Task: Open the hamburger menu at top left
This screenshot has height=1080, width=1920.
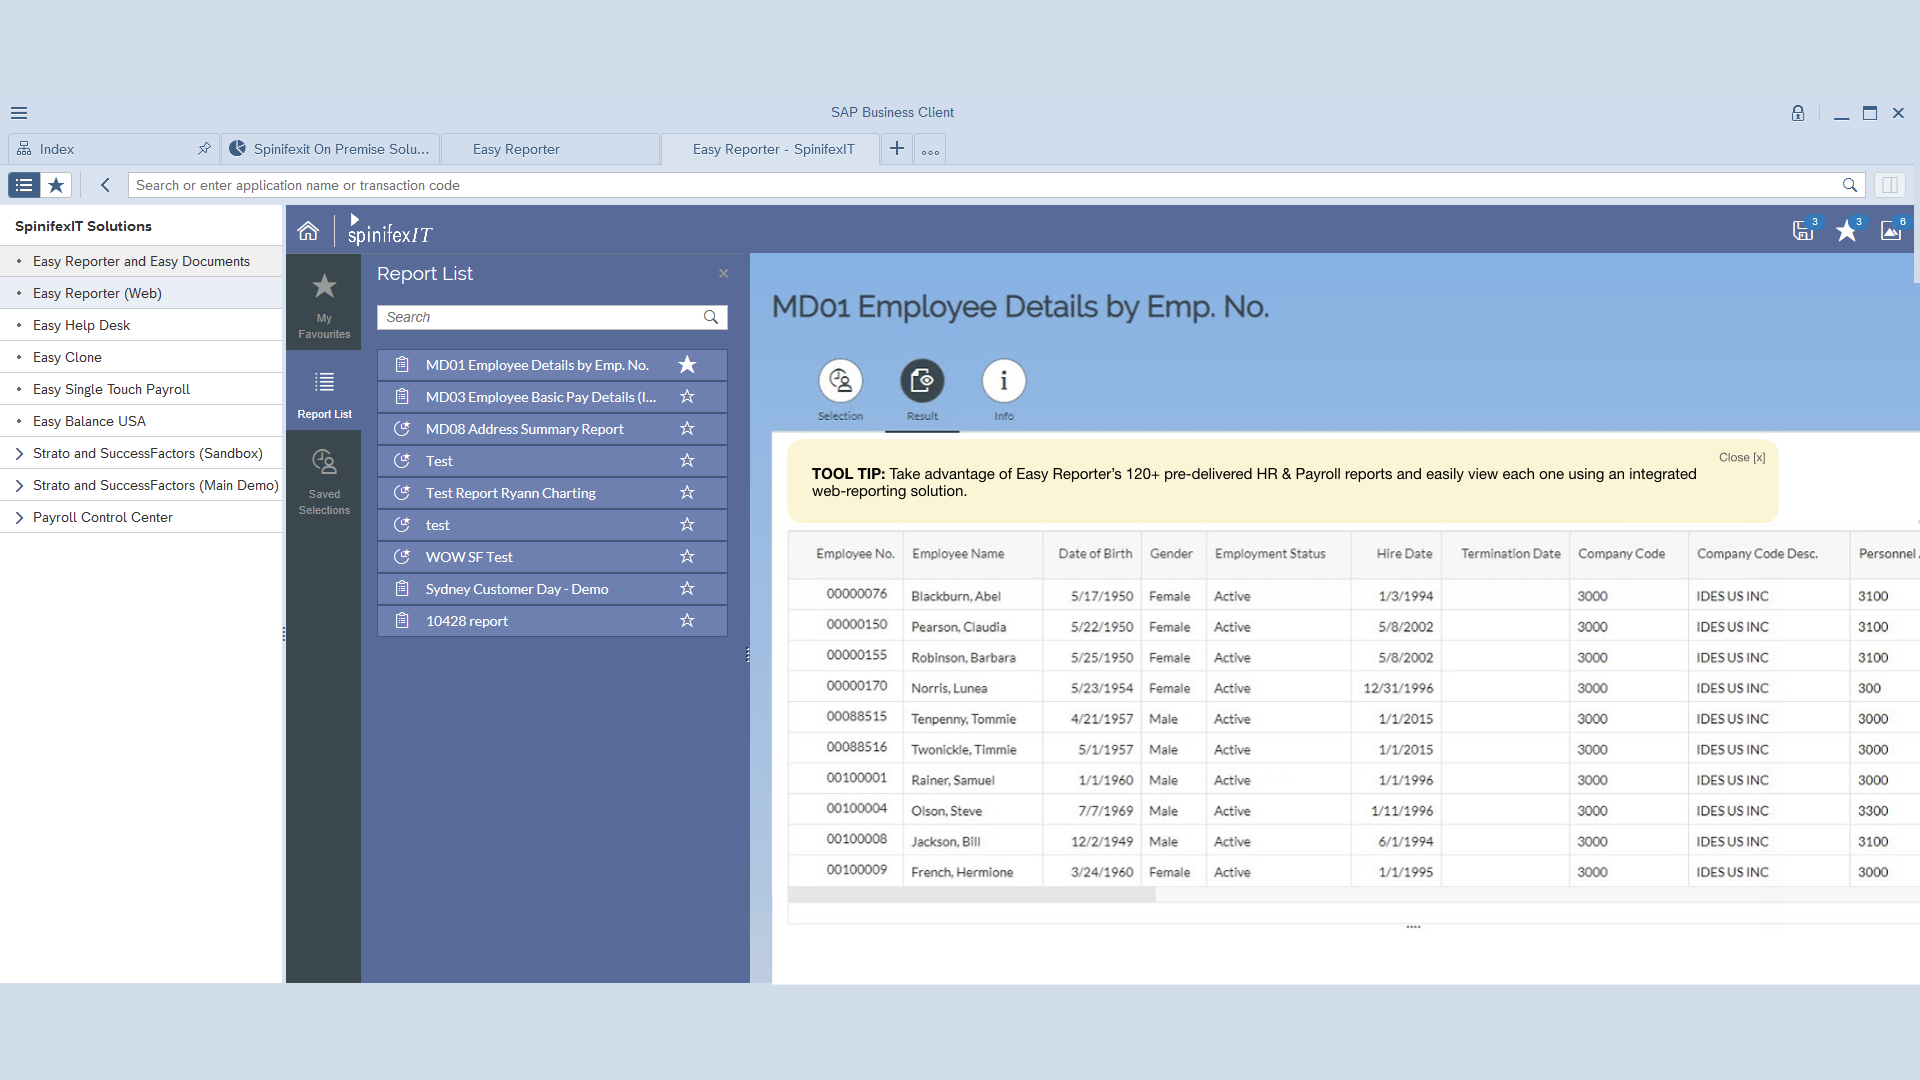Action: click(18, 112)
